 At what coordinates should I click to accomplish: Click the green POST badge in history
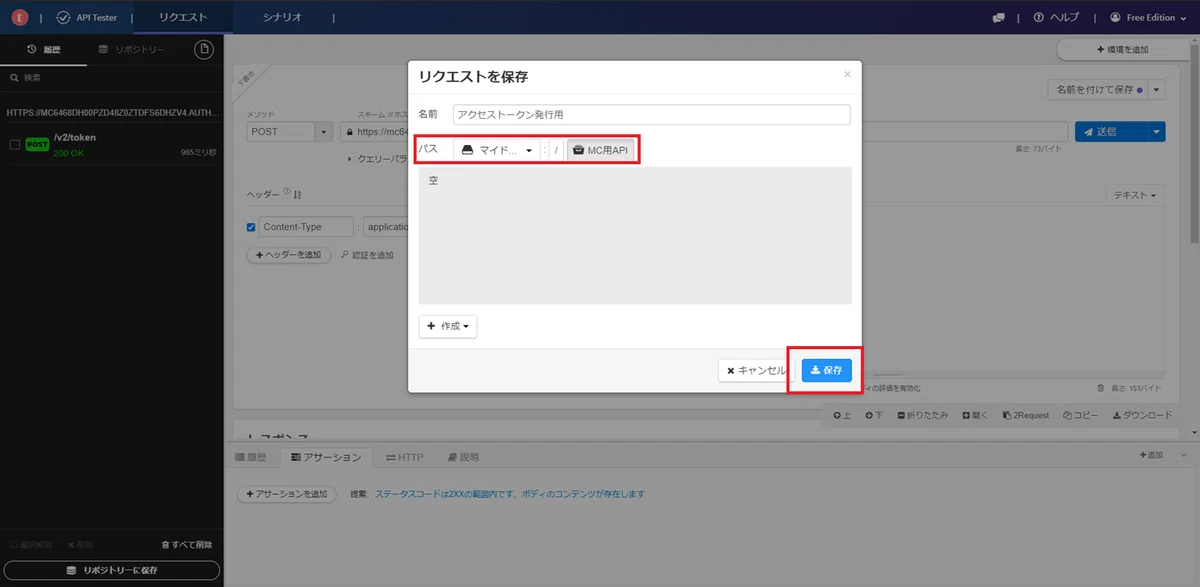pos(37,144)
